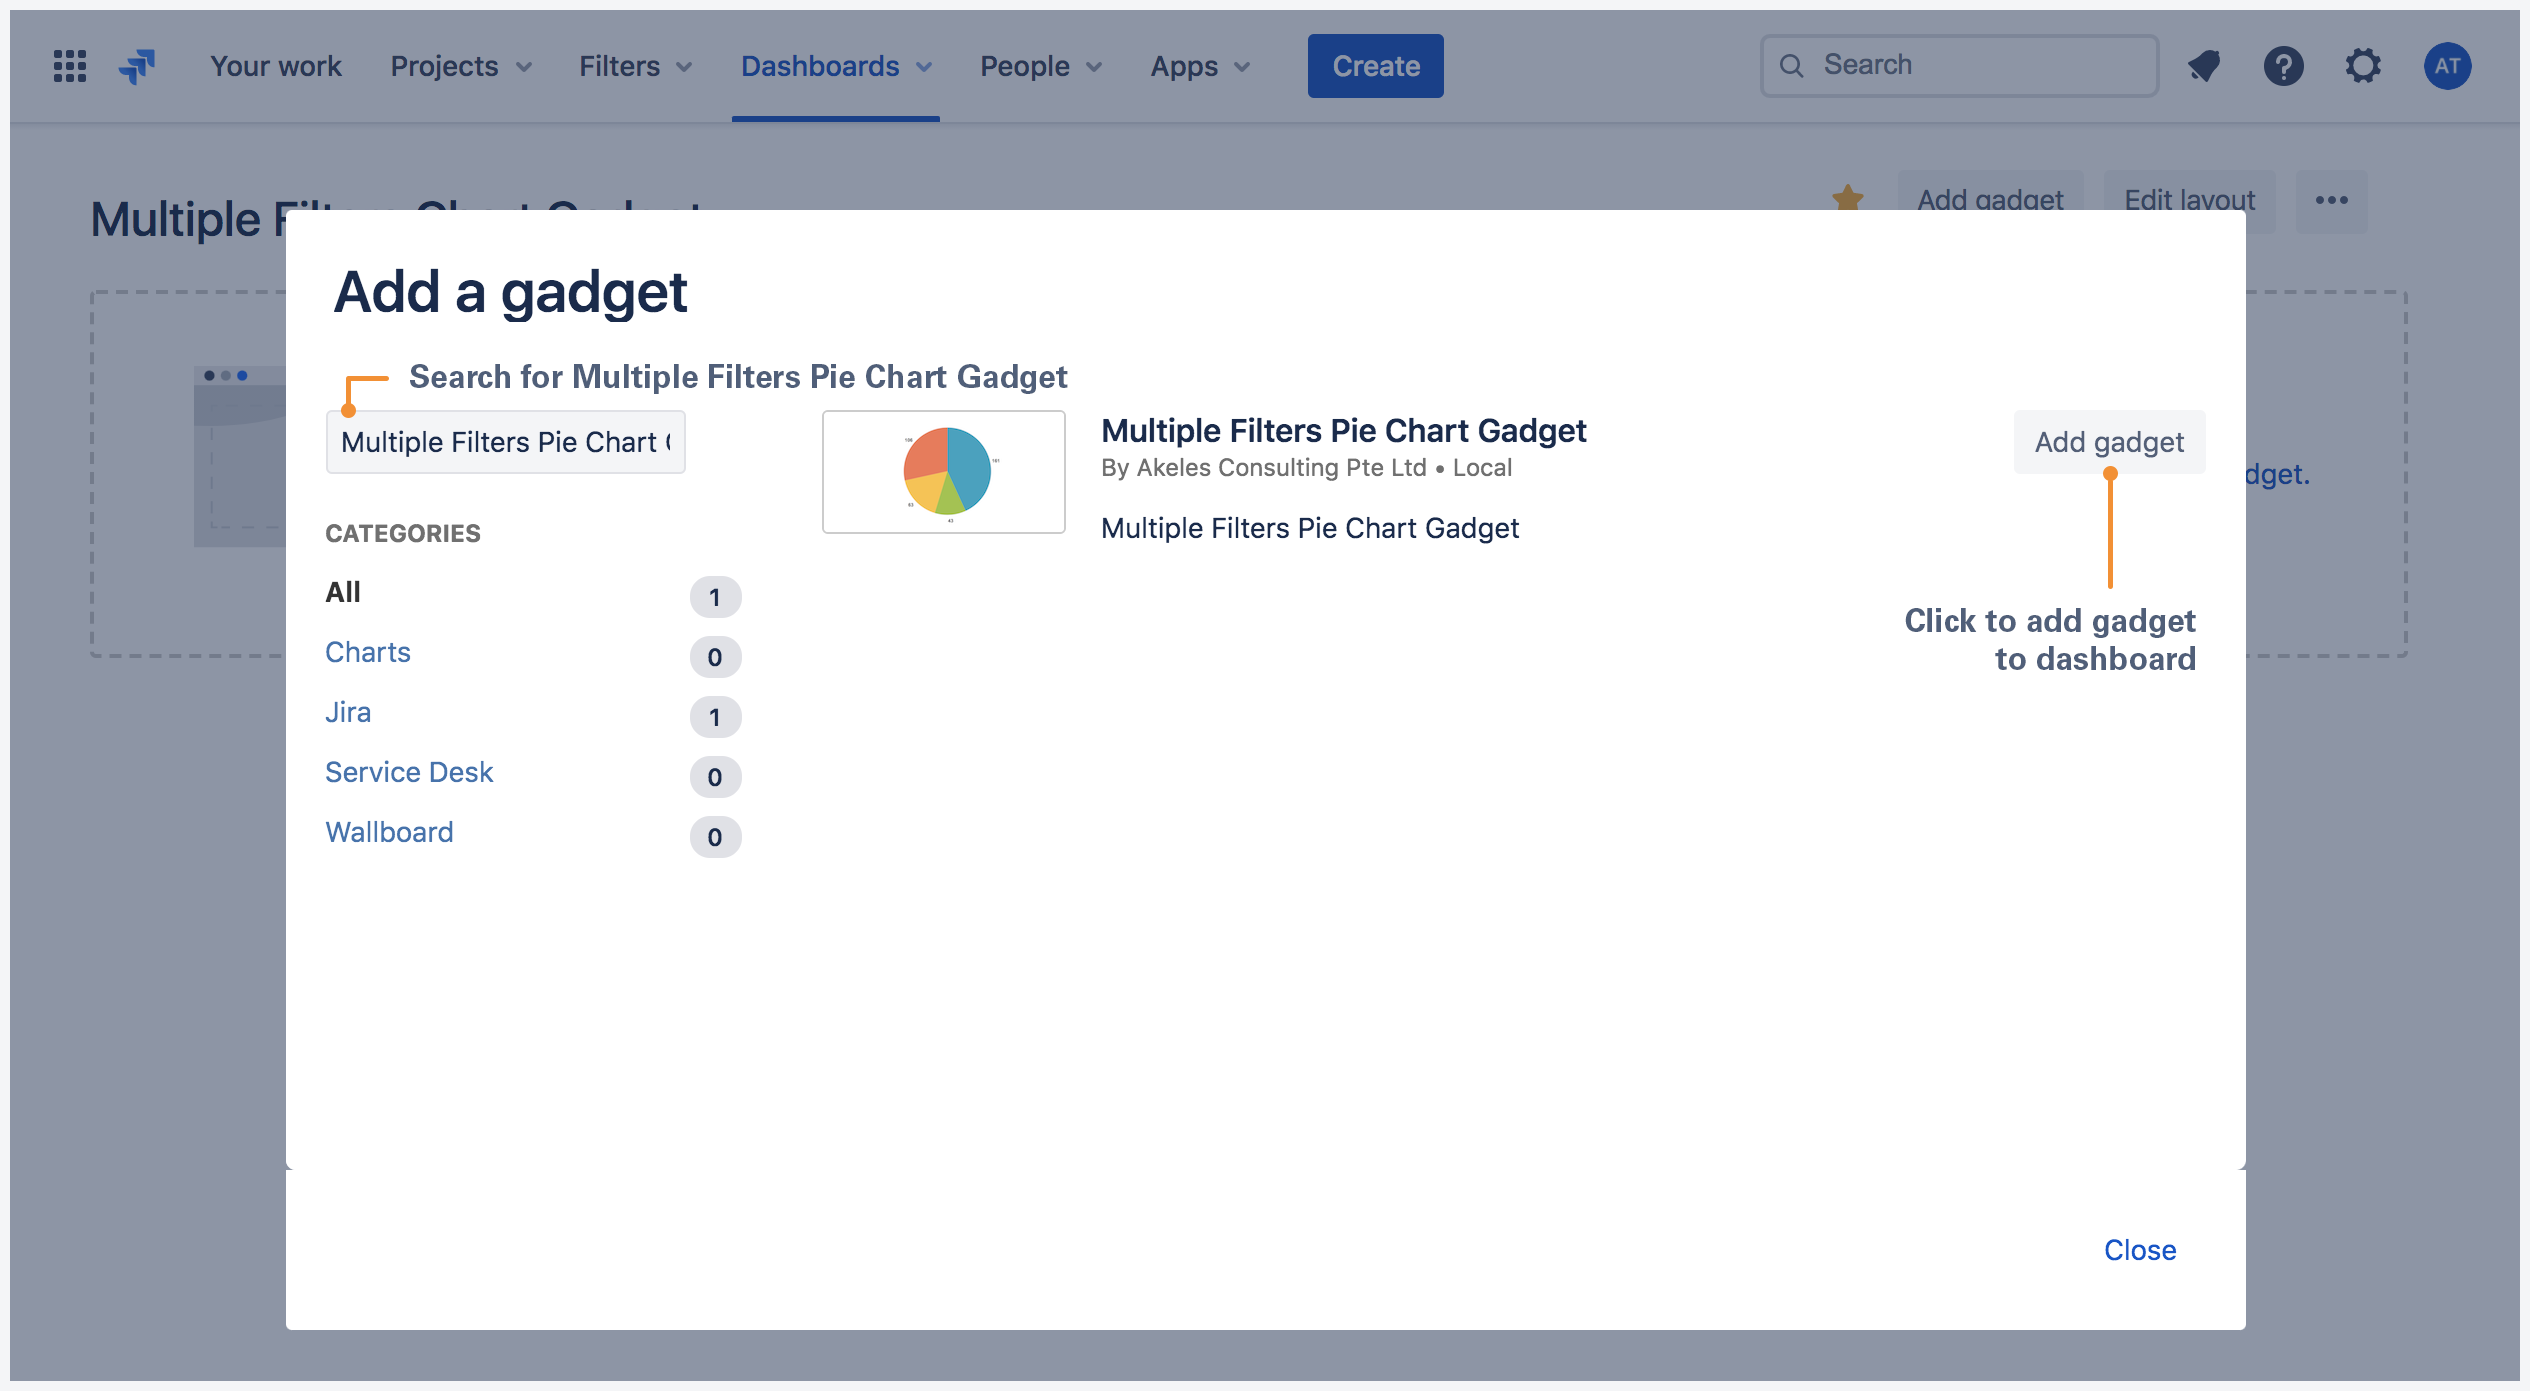This screenshot has width=2530, height=1391.
Task: Open notifications via the bell icon
Action: pos(2204,65)
